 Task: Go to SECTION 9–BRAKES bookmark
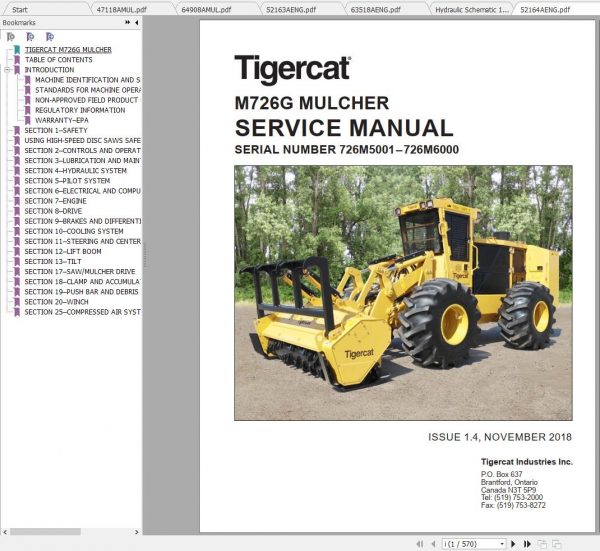(83, 221)
